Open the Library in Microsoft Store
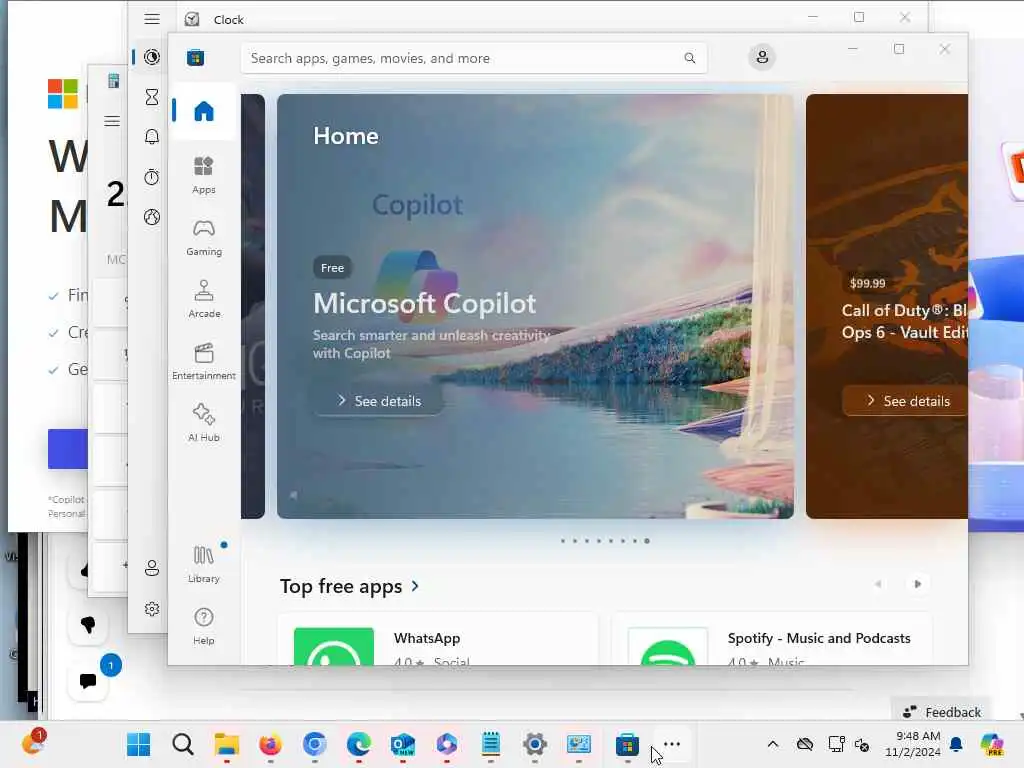Viewport: 1024px width, 768px height. pyautogui.click(x=204, y=564)
